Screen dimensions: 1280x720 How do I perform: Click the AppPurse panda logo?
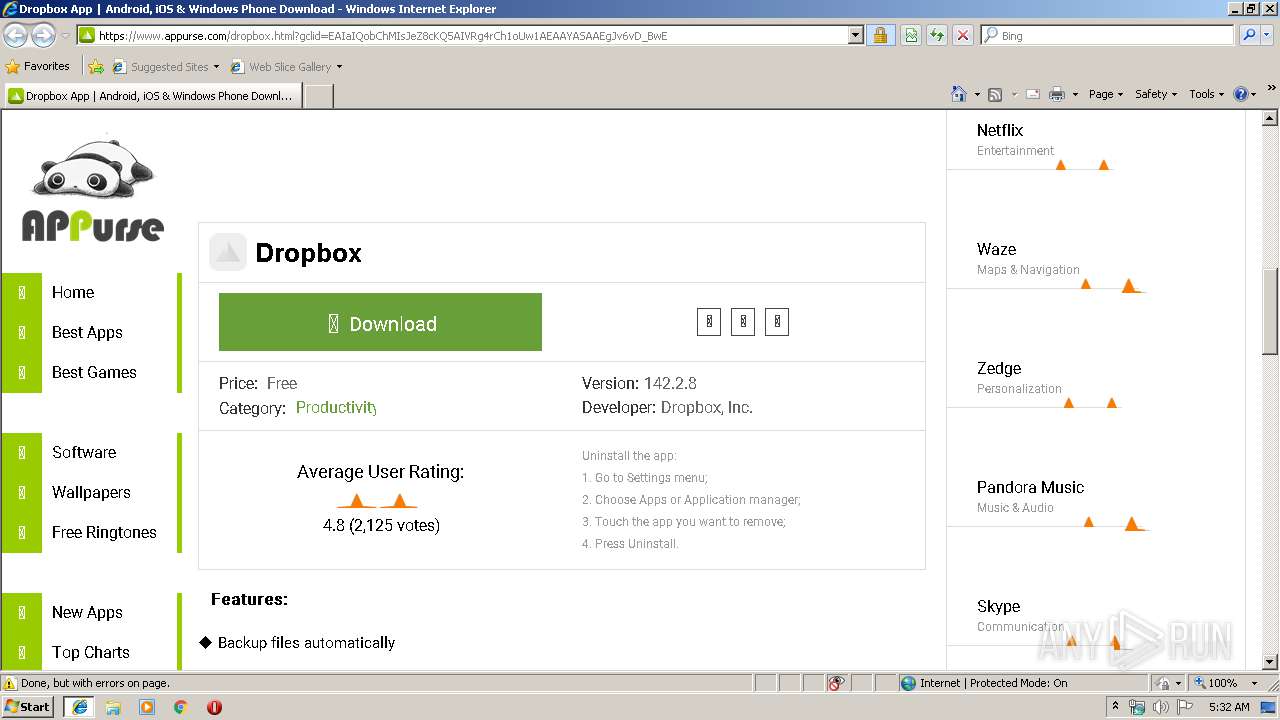click(93, 190)
